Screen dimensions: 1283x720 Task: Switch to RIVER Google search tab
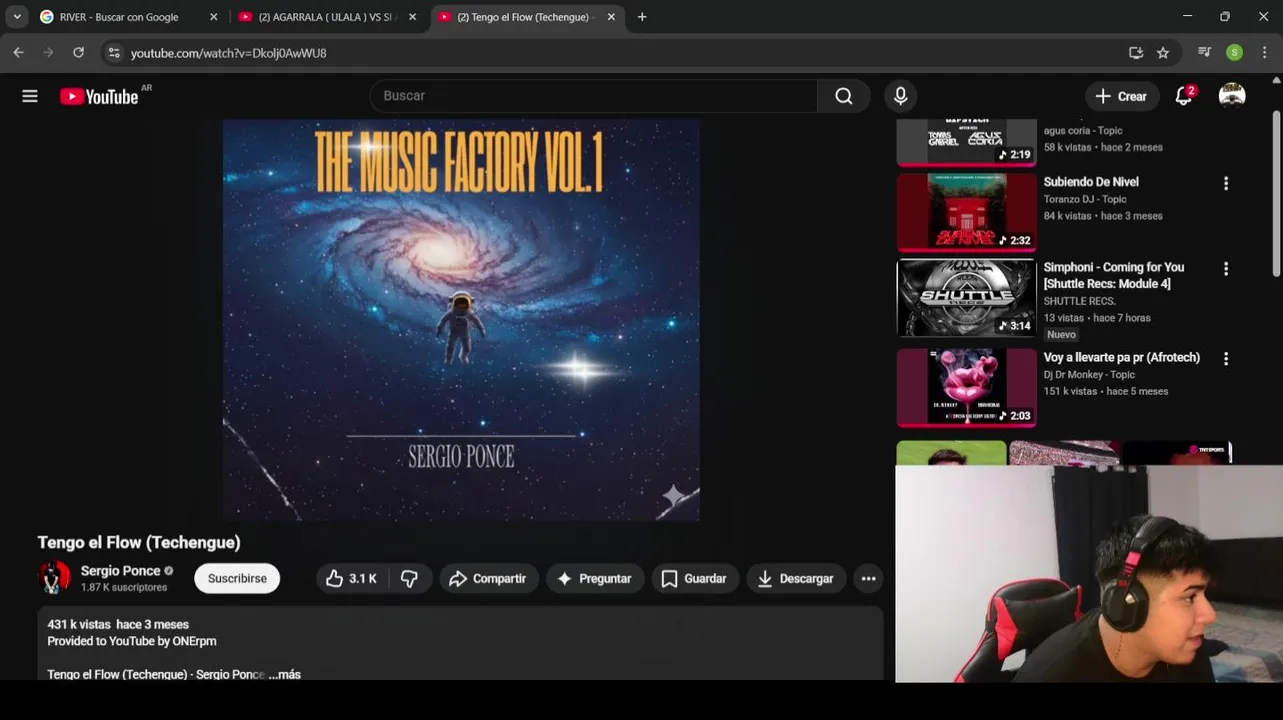[128, 17]
